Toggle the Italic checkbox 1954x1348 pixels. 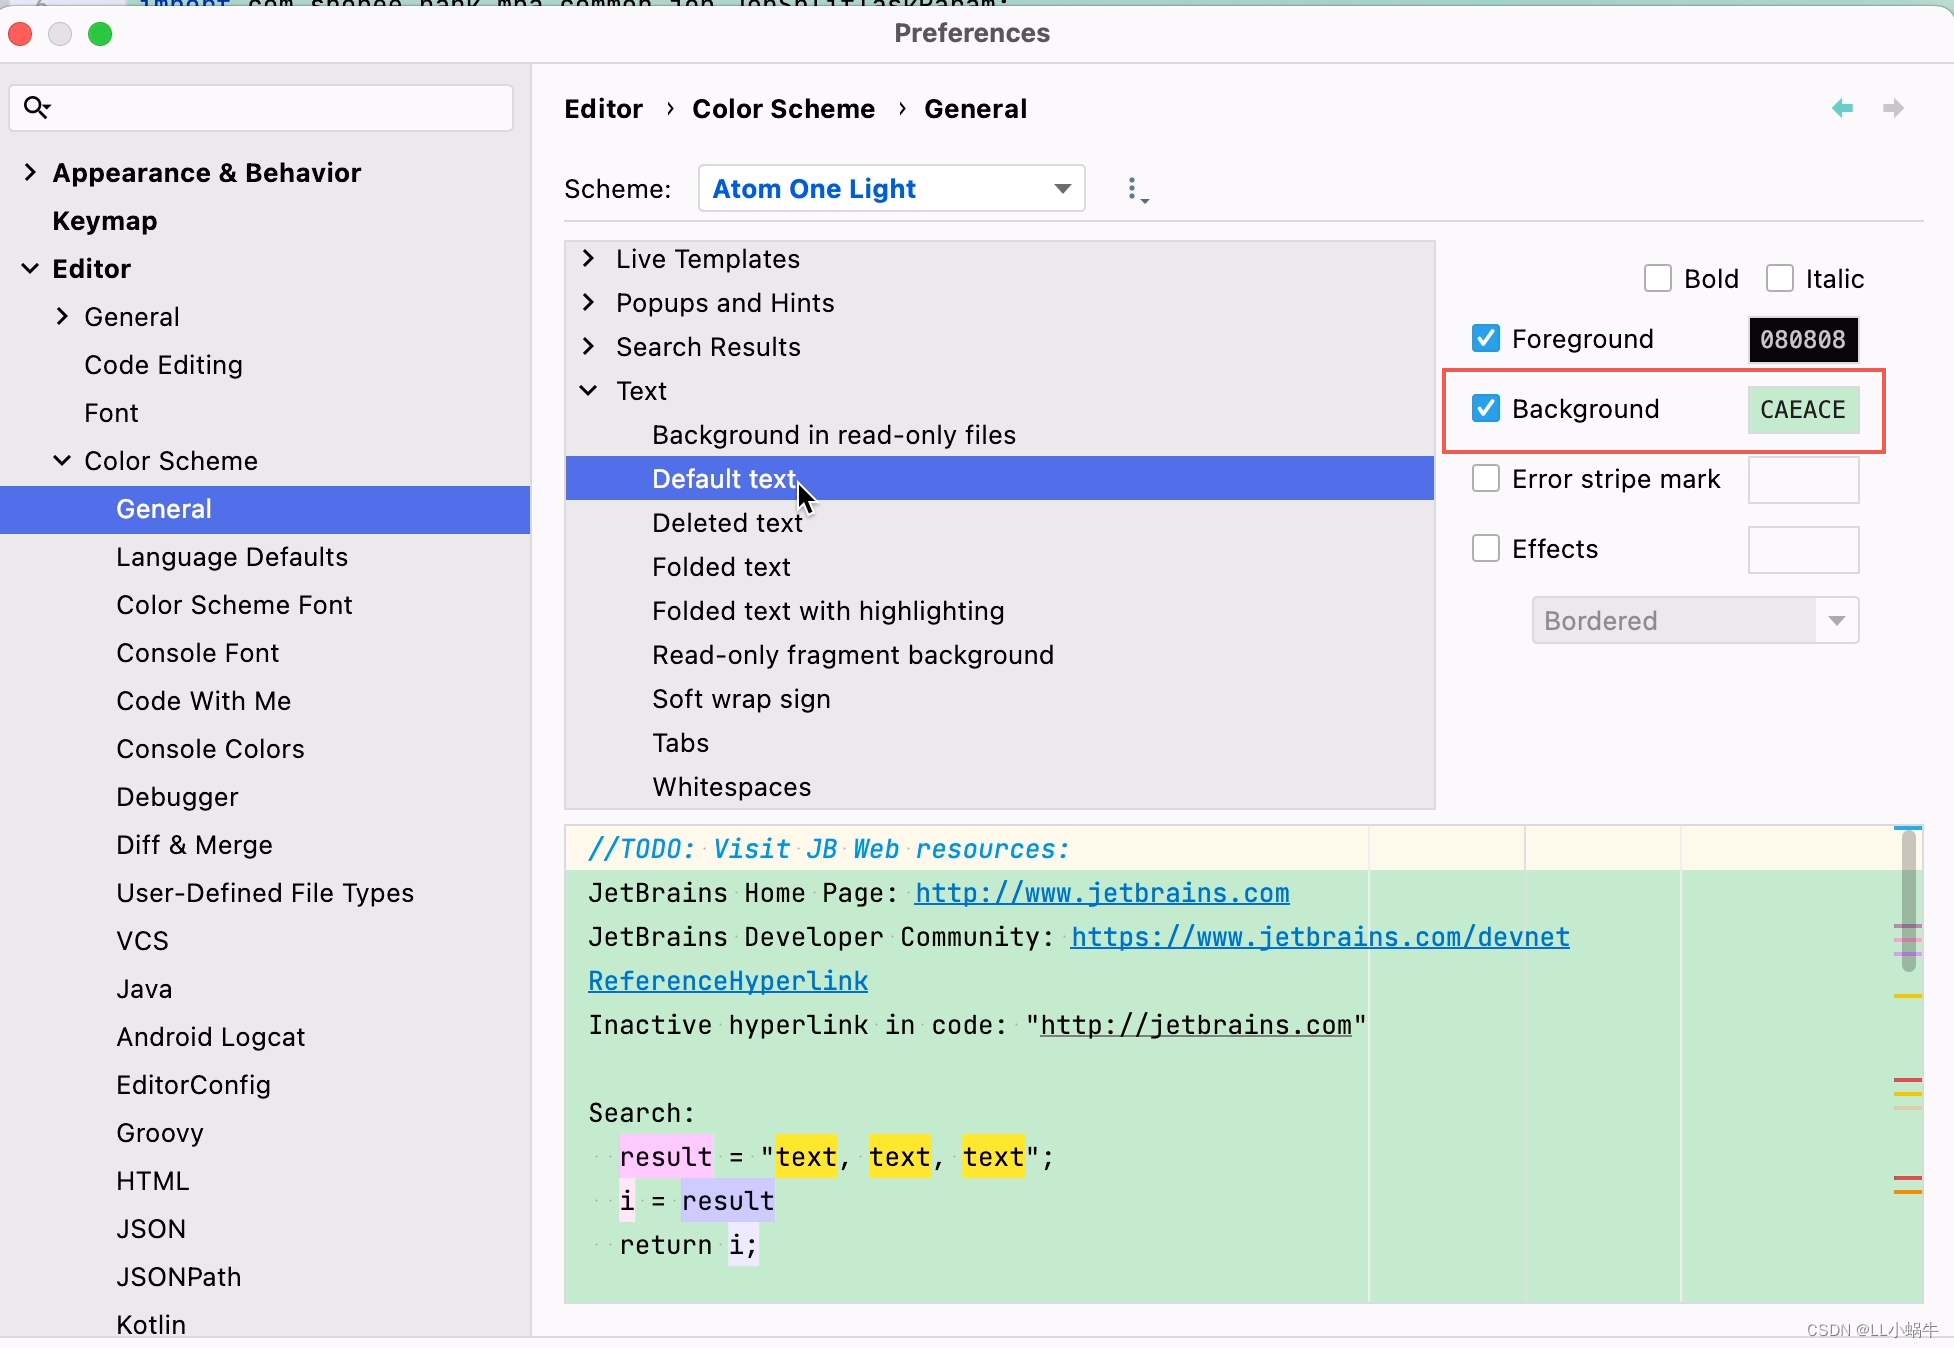tap(1779, 279)
